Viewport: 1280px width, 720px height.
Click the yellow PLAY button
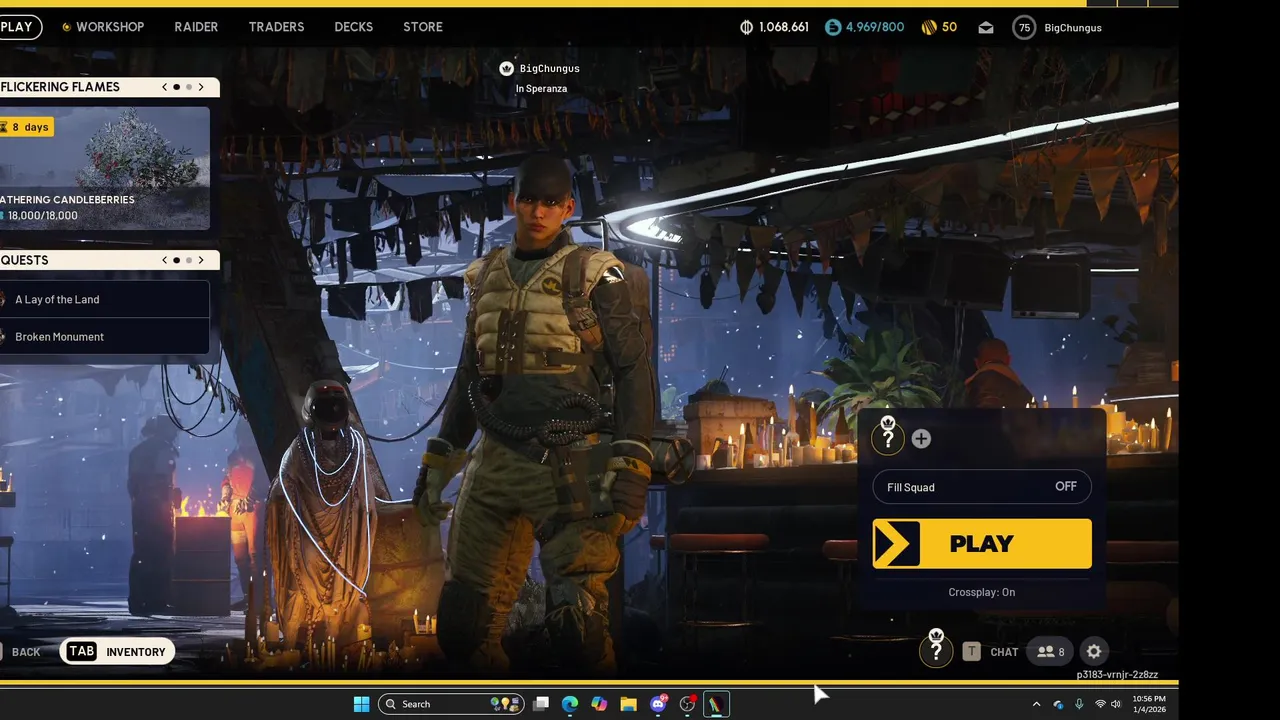[x=982, y=543]
